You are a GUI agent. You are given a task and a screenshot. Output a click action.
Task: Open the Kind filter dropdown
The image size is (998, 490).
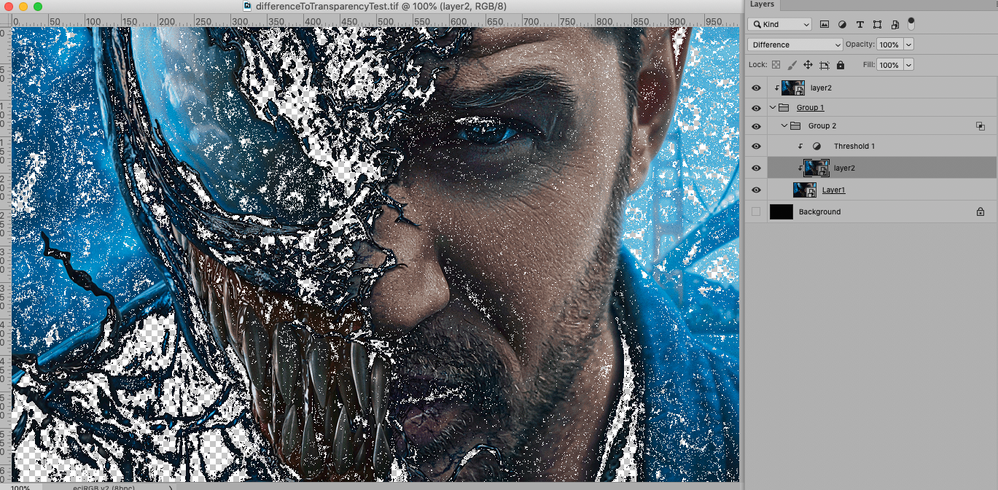coord(780,25)
